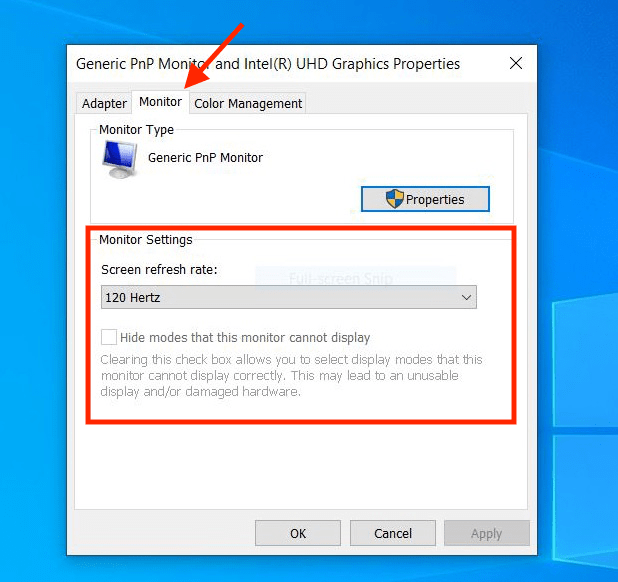
Task: Click the grayed-out Apply button
Action: click(486, 533)
